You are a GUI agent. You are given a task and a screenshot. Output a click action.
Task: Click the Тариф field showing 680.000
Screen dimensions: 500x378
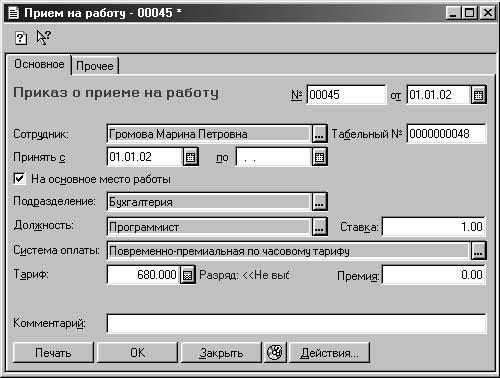point(143,275)
